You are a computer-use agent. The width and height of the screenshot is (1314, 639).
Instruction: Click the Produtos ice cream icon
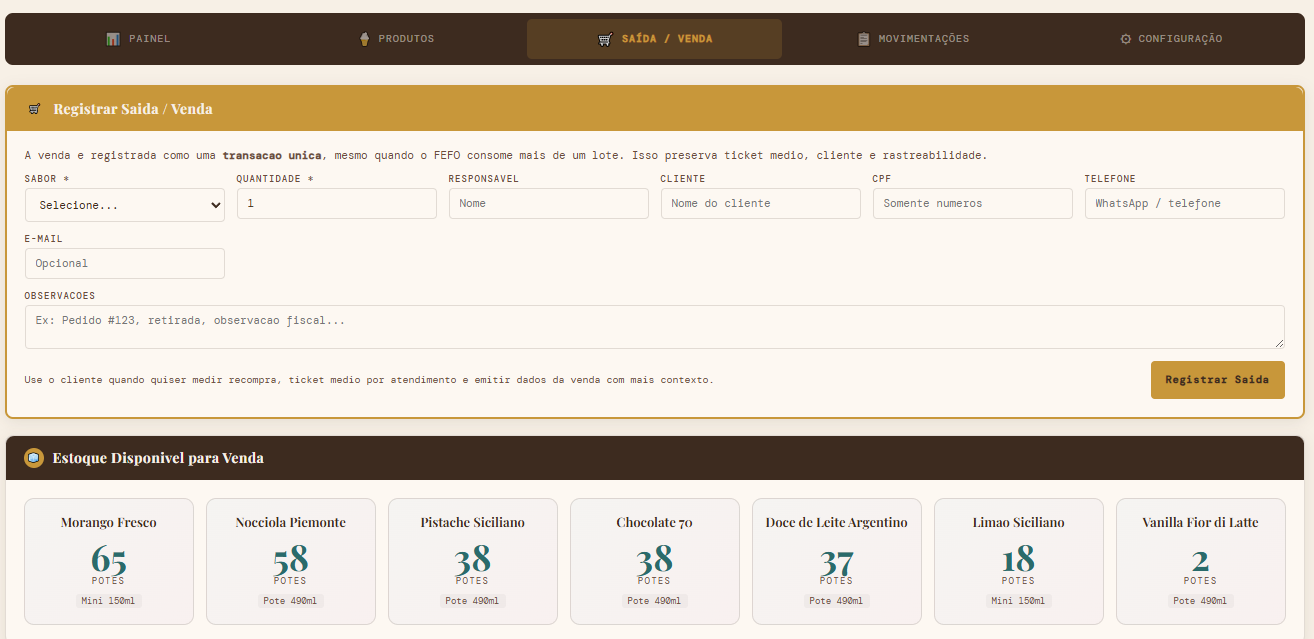[364, 39]
